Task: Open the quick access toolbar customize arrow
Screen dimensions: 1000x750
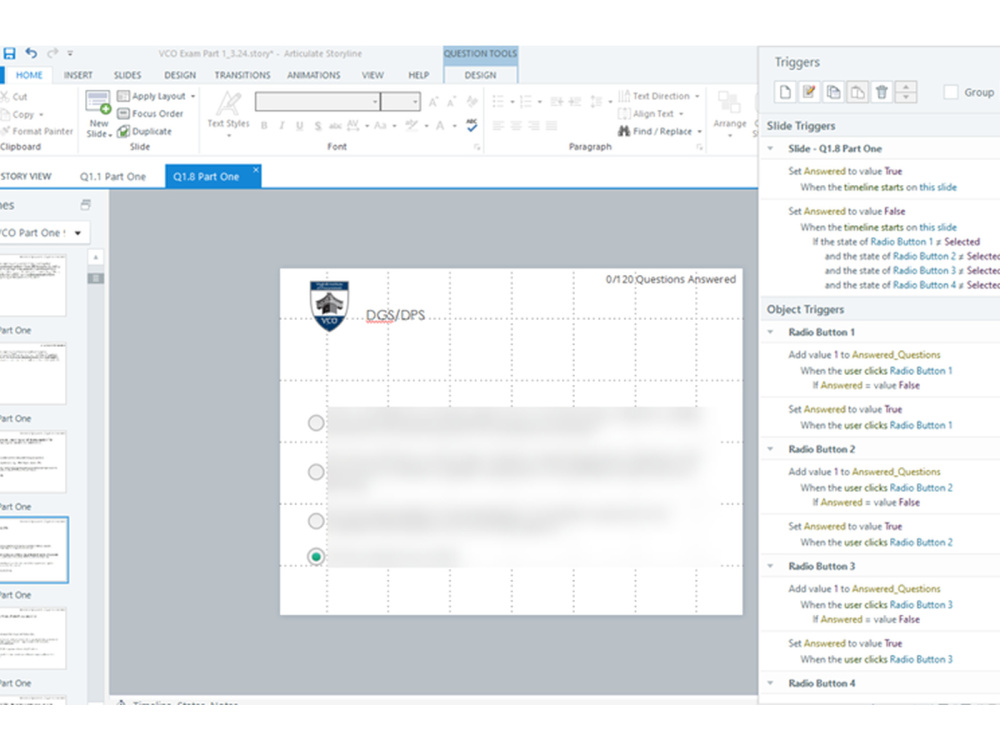Action: point(70,54)
